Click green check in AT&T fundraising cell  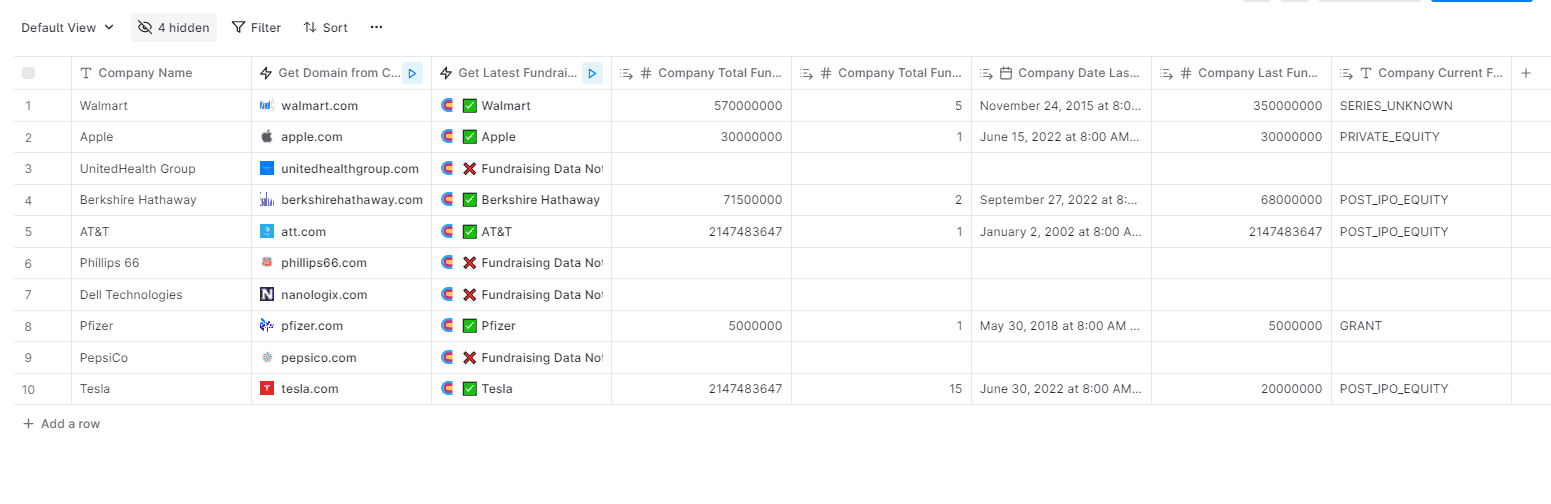click(x=469, y=231)
